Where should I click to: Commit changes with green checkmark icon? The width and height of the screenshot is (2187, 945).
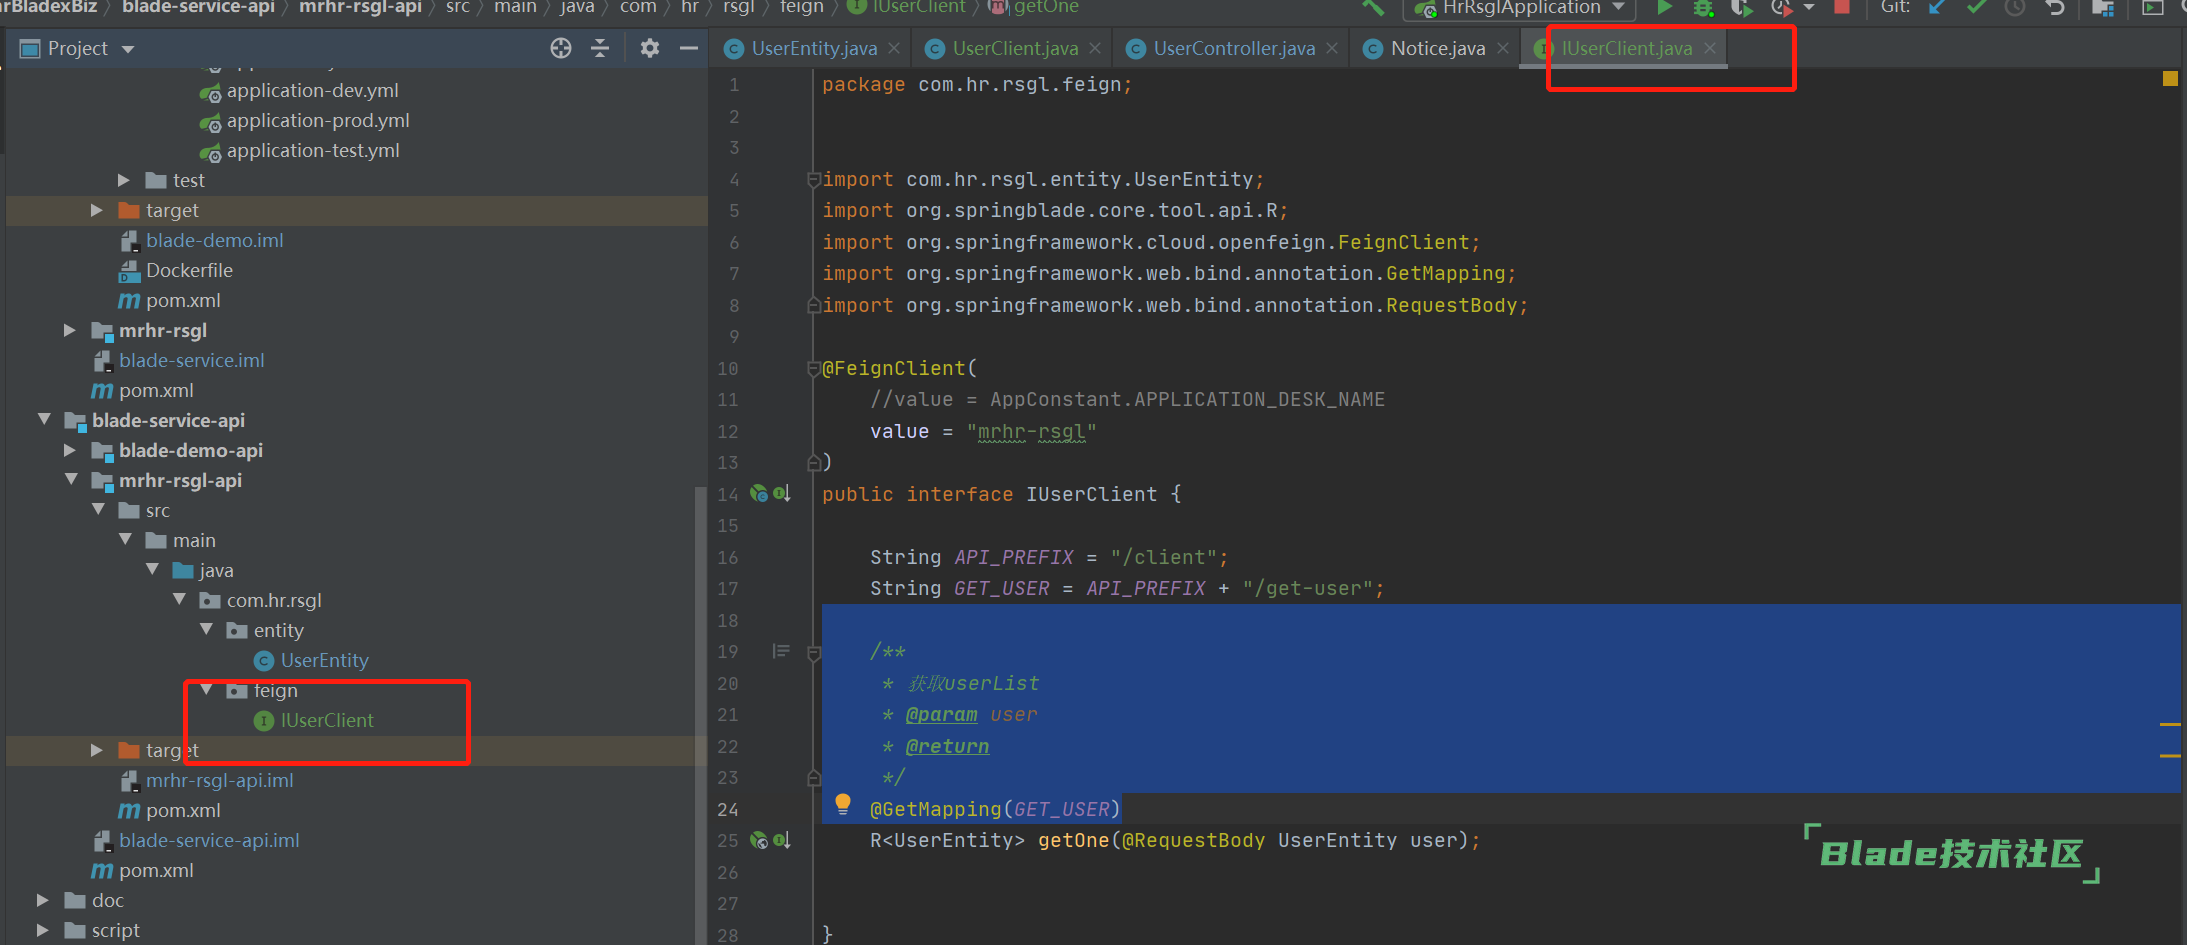[x=1976, y=7]
